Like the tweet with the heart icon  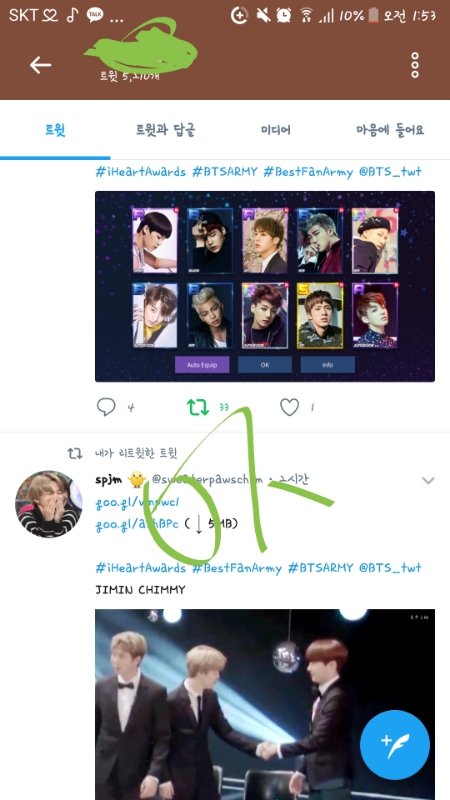[x=289, y=407]
